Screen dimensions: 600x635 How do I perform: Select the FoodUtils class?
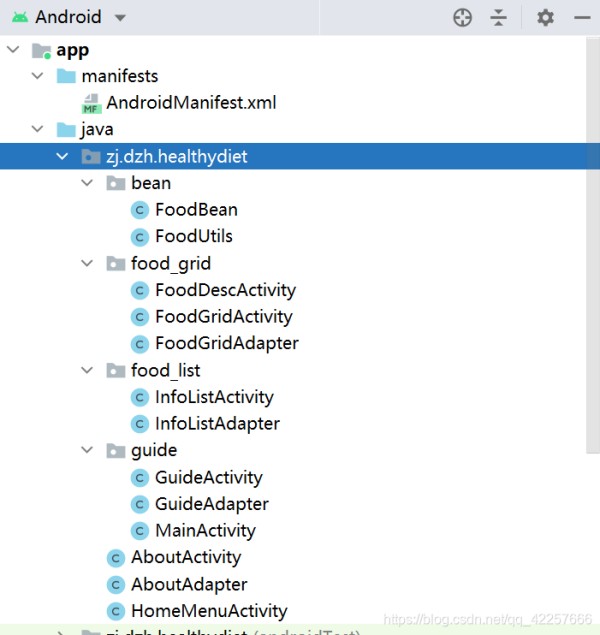pos(194,237)
